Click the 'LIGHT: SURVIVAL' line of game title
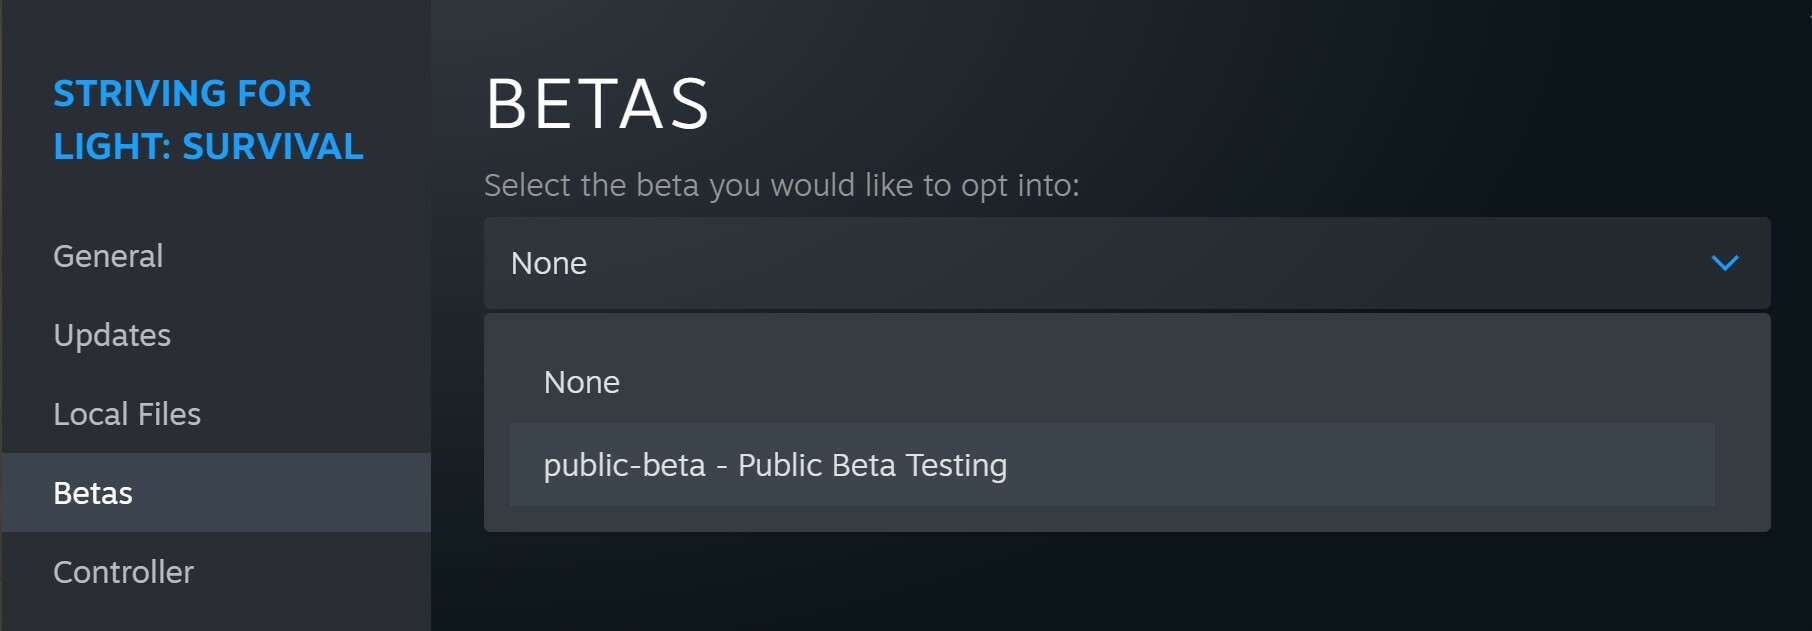1812x631 pixels. click(208, 147)
